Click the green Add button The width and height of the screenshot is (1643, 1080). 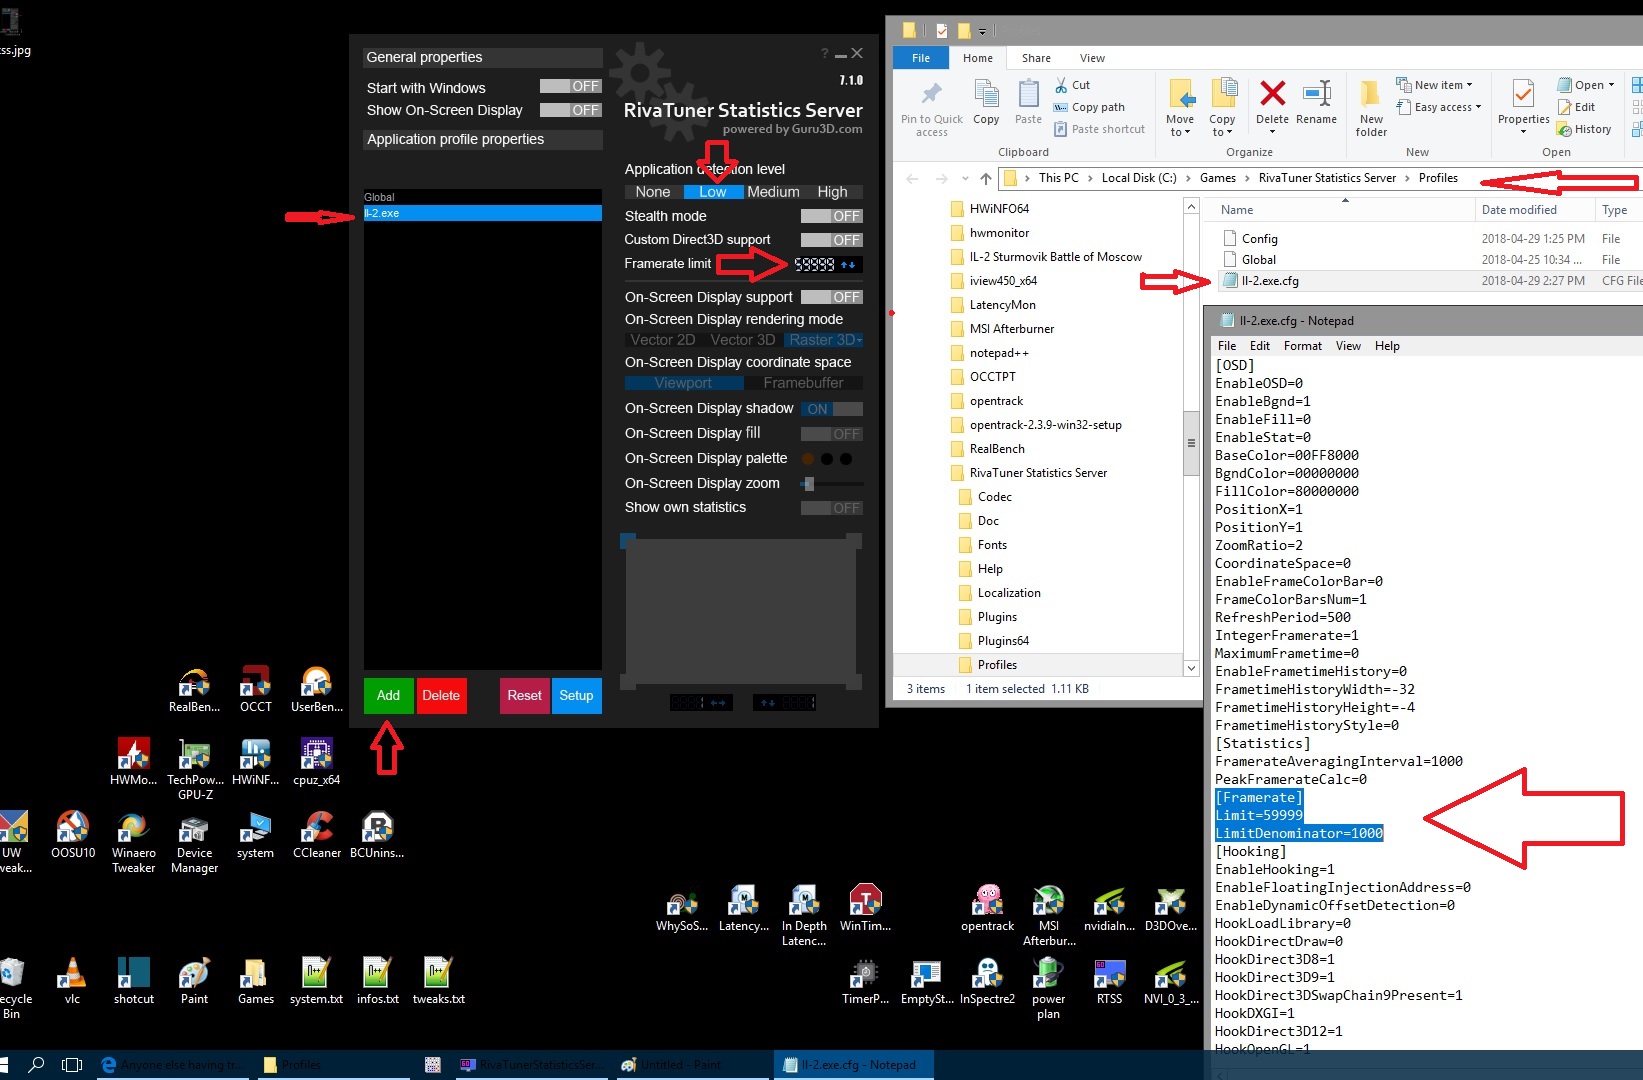tap(388, 696)
